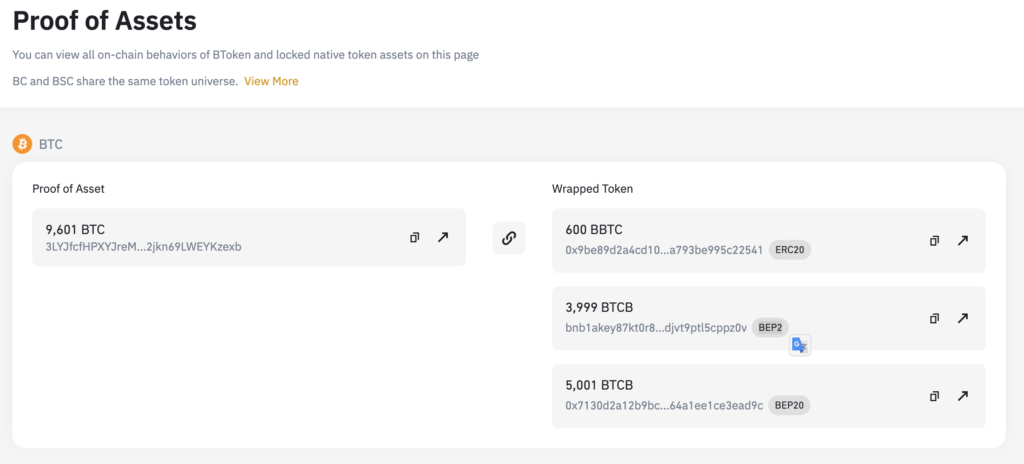Open the 5,001 BTCB address externally
Viewport: 1024px width, 464px height.
963,396
